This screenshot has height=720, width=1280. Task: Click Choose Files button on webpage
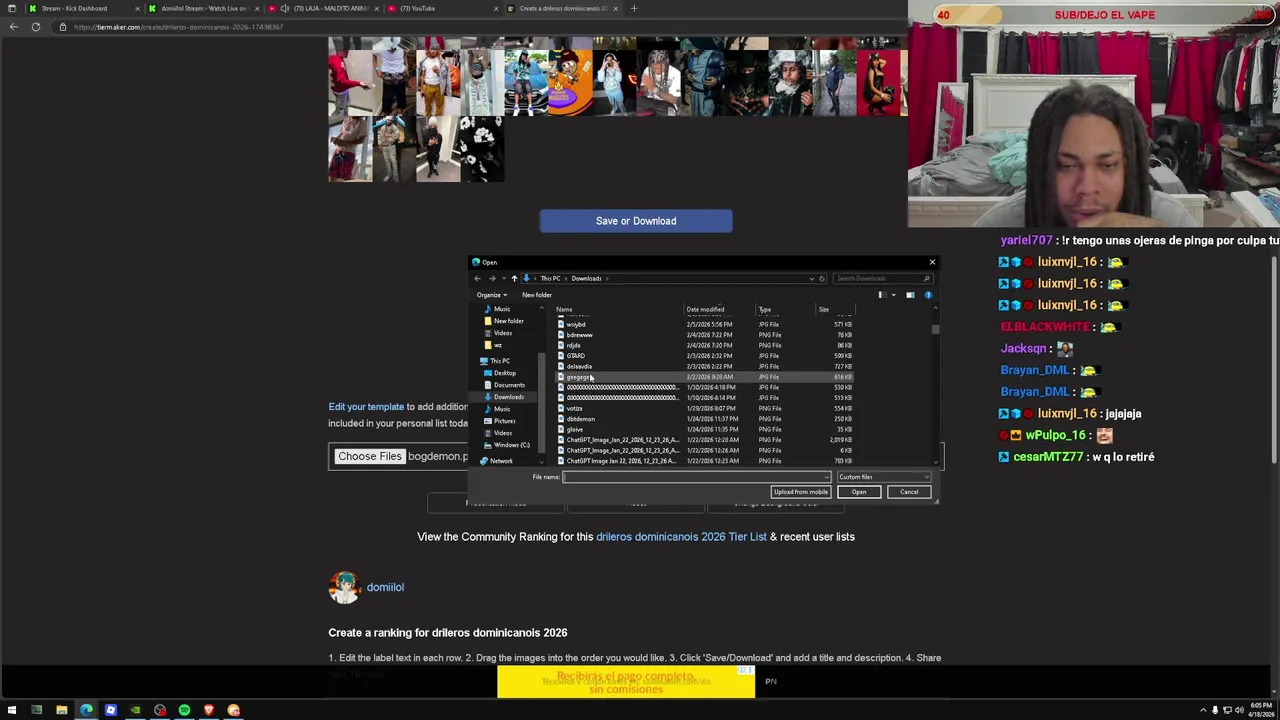pos(370,456)
